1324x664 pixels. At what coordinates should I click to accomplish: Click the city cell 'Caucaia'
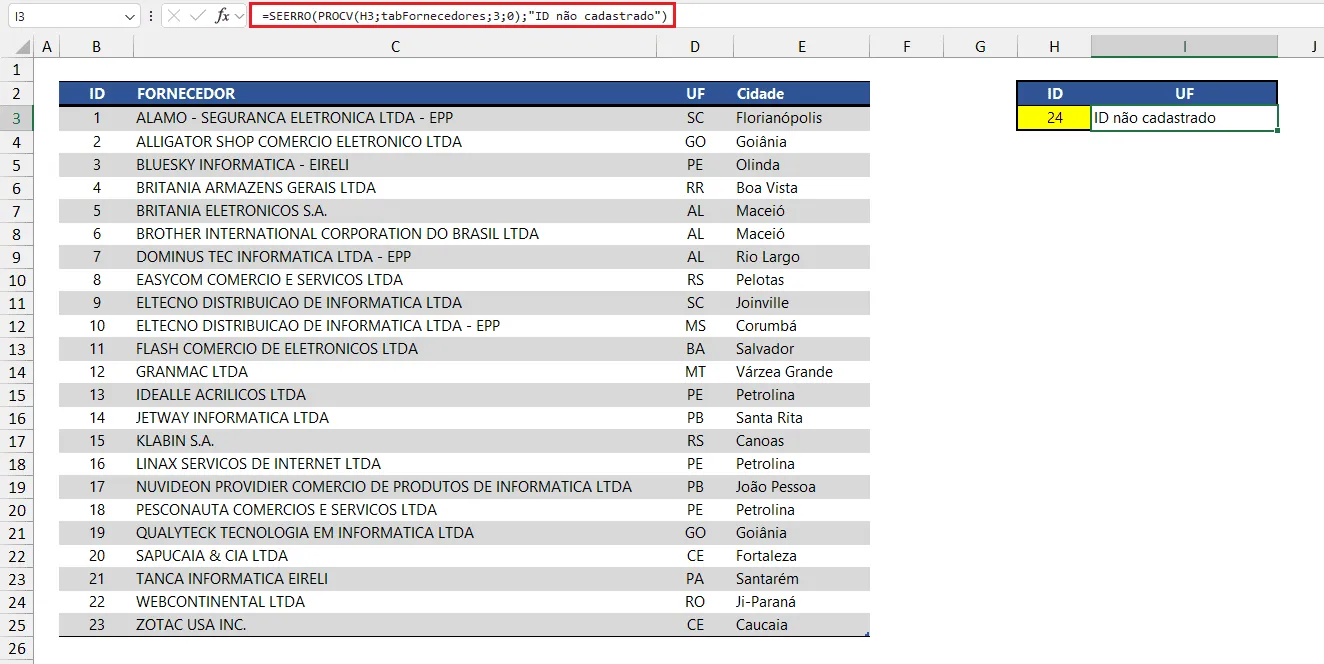click(801, 624)
